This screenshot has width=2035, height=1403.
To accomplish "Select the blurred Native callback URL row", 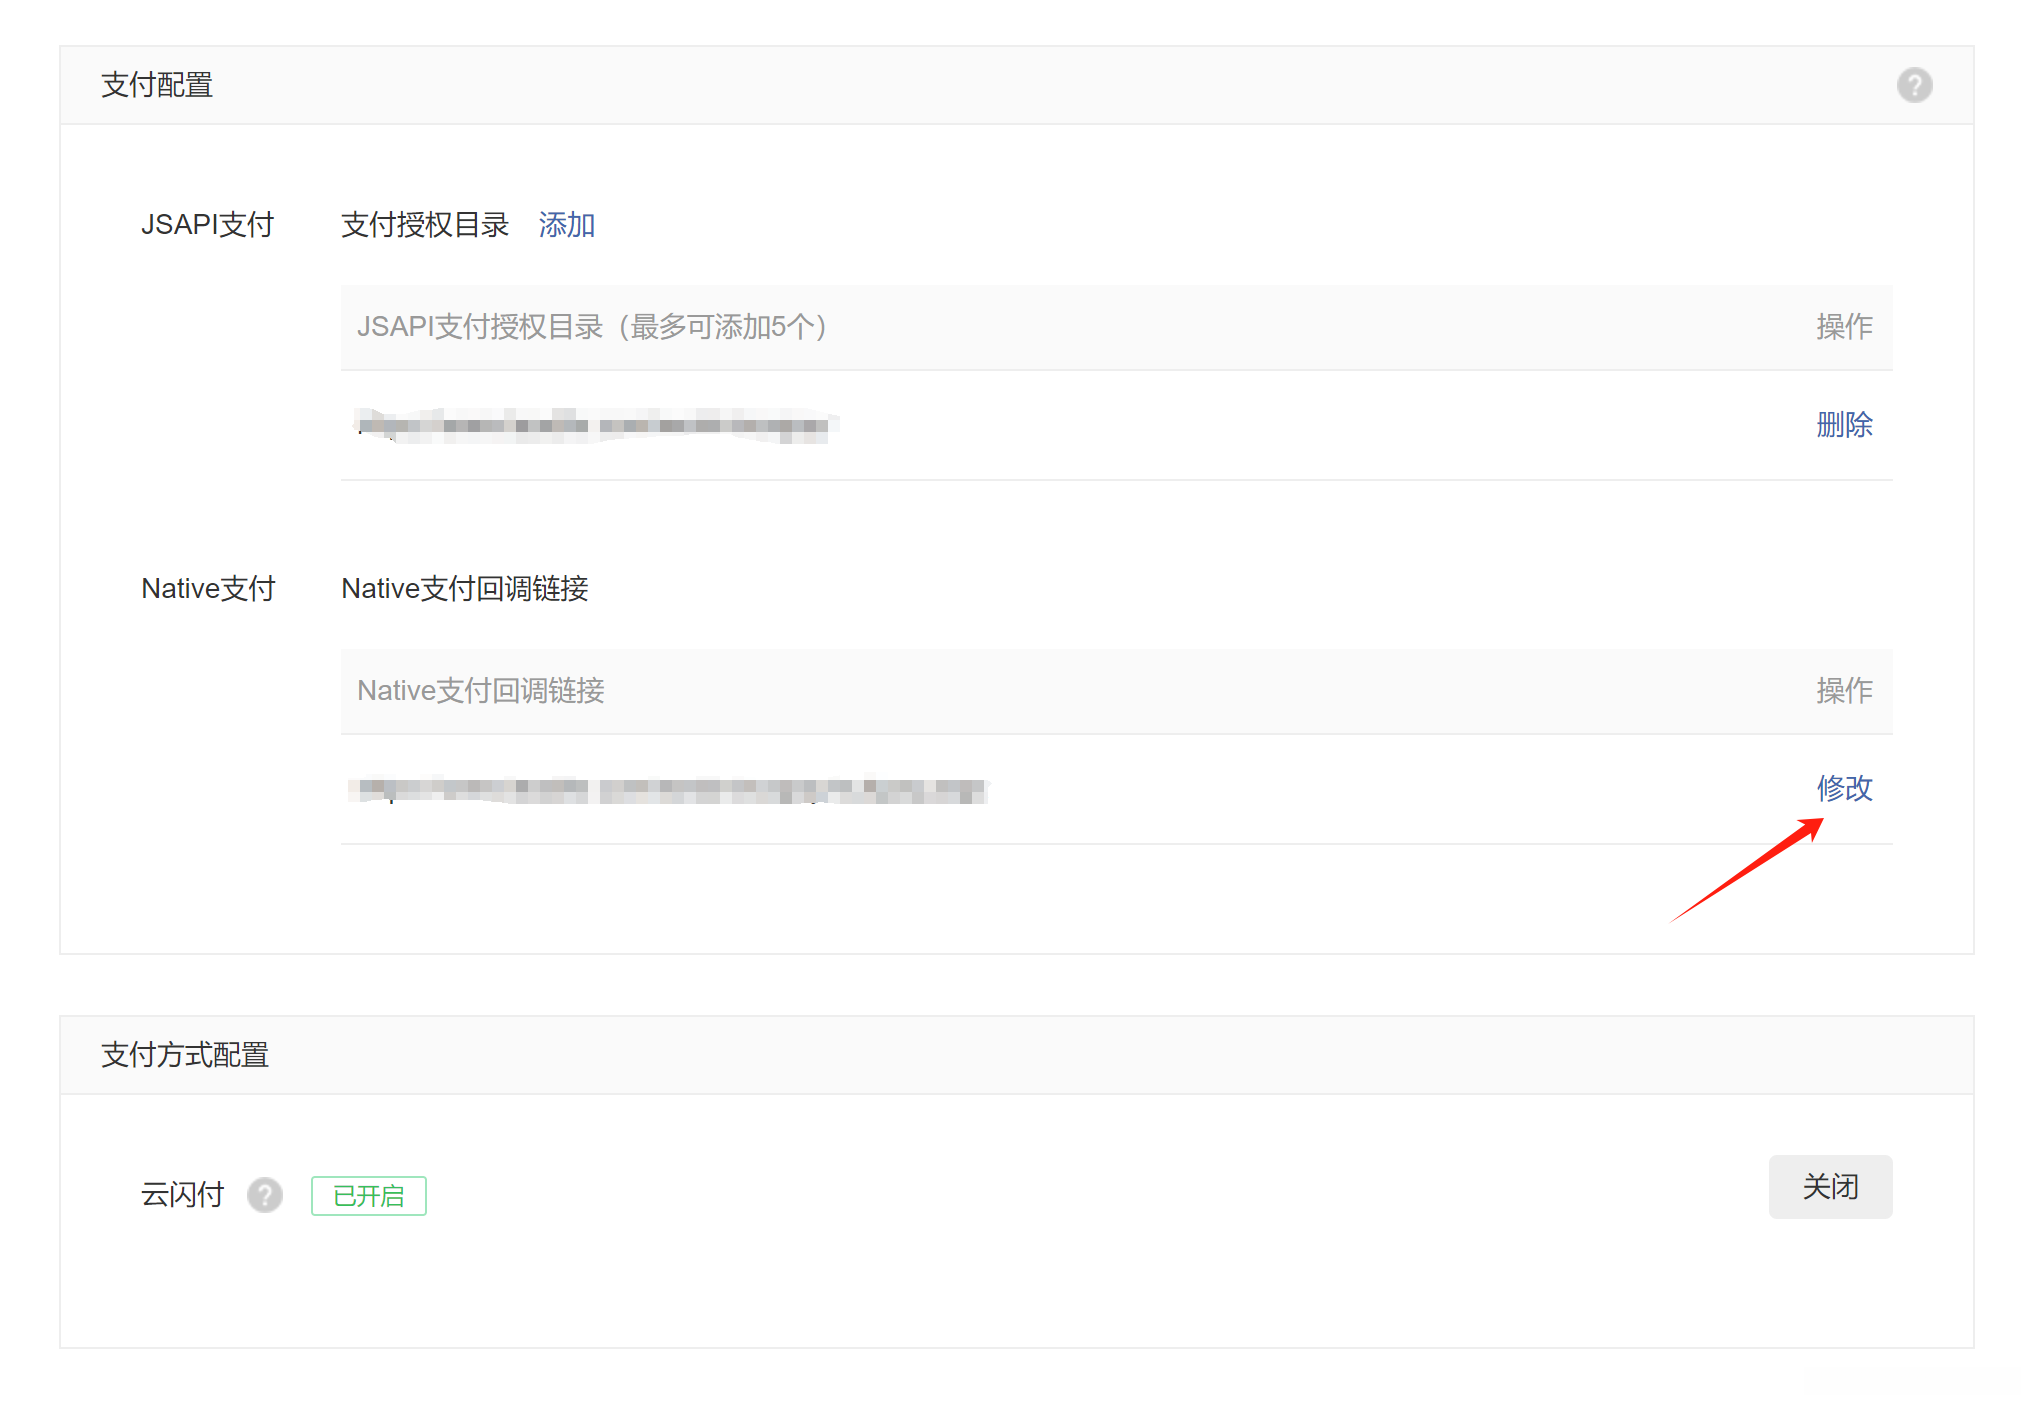I will (667, 790).
